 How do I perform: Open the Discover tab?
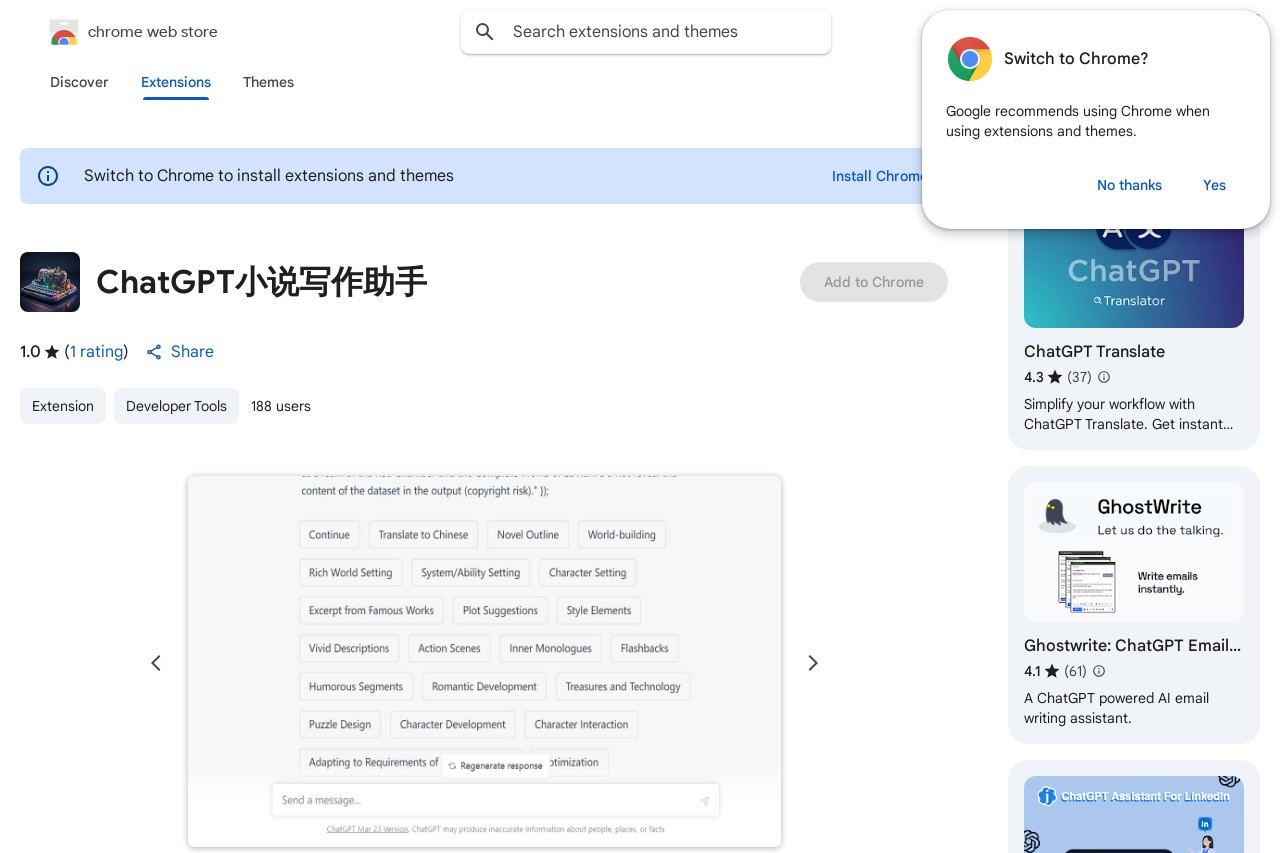point(79,82)
